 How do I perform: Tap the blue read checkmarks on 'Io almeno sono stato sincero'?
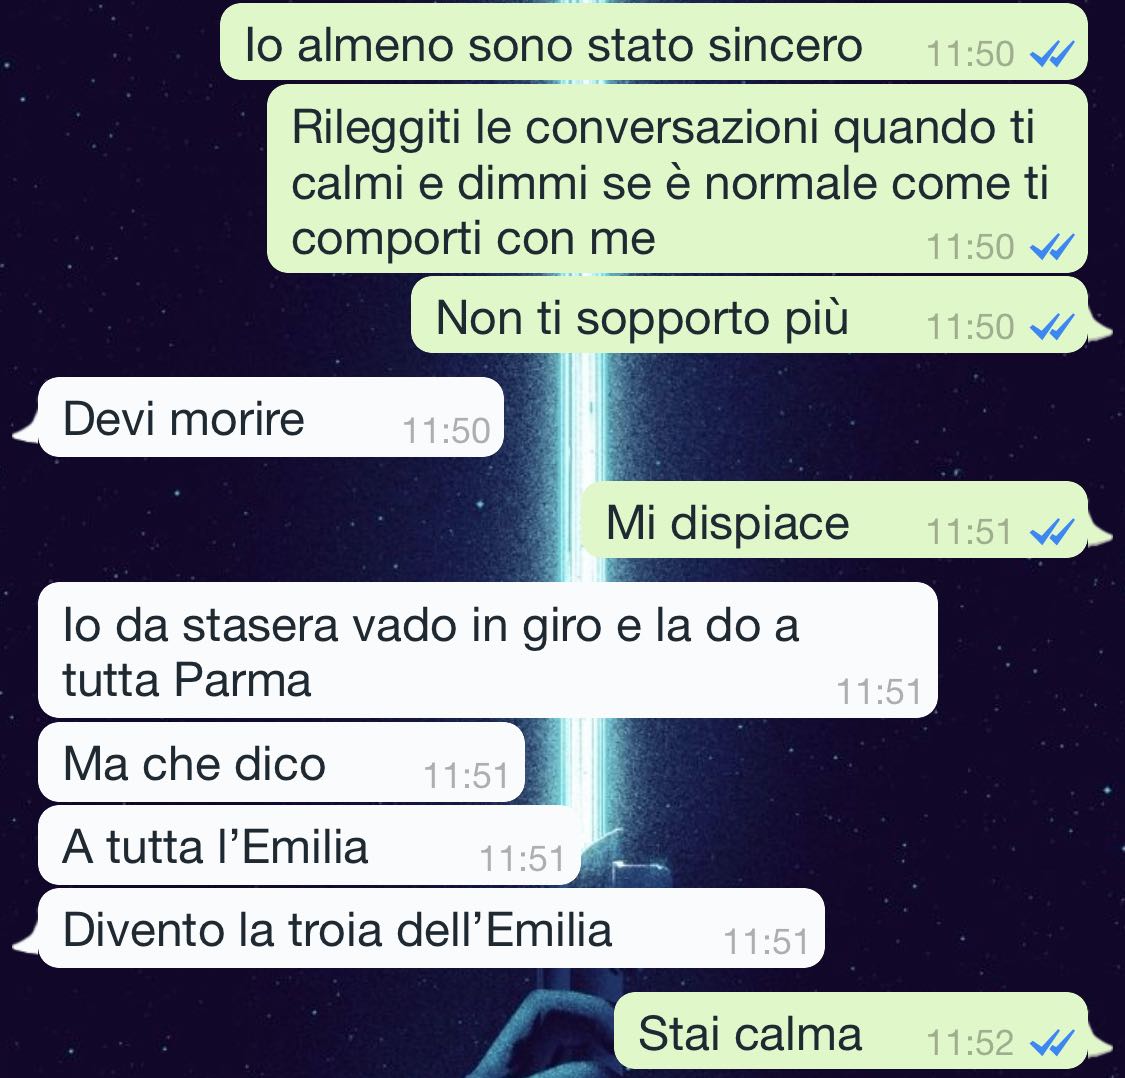tap(1052, 54)
